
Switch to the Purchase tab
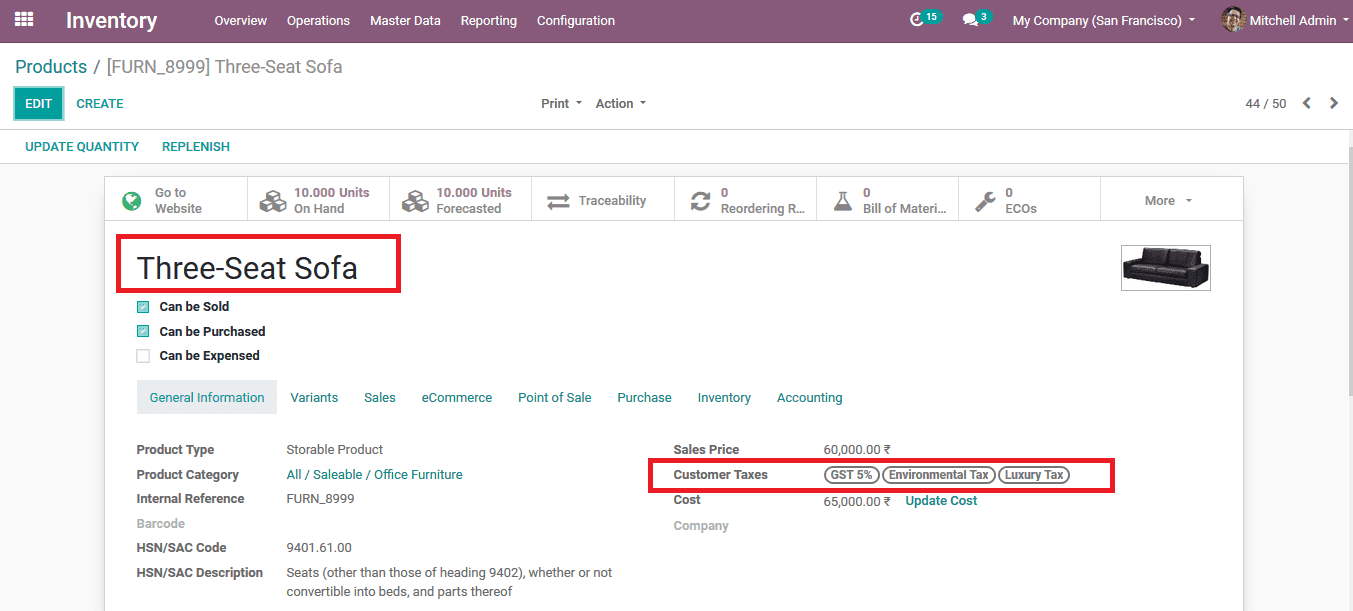pyautogui.click(x=644, y=397)
